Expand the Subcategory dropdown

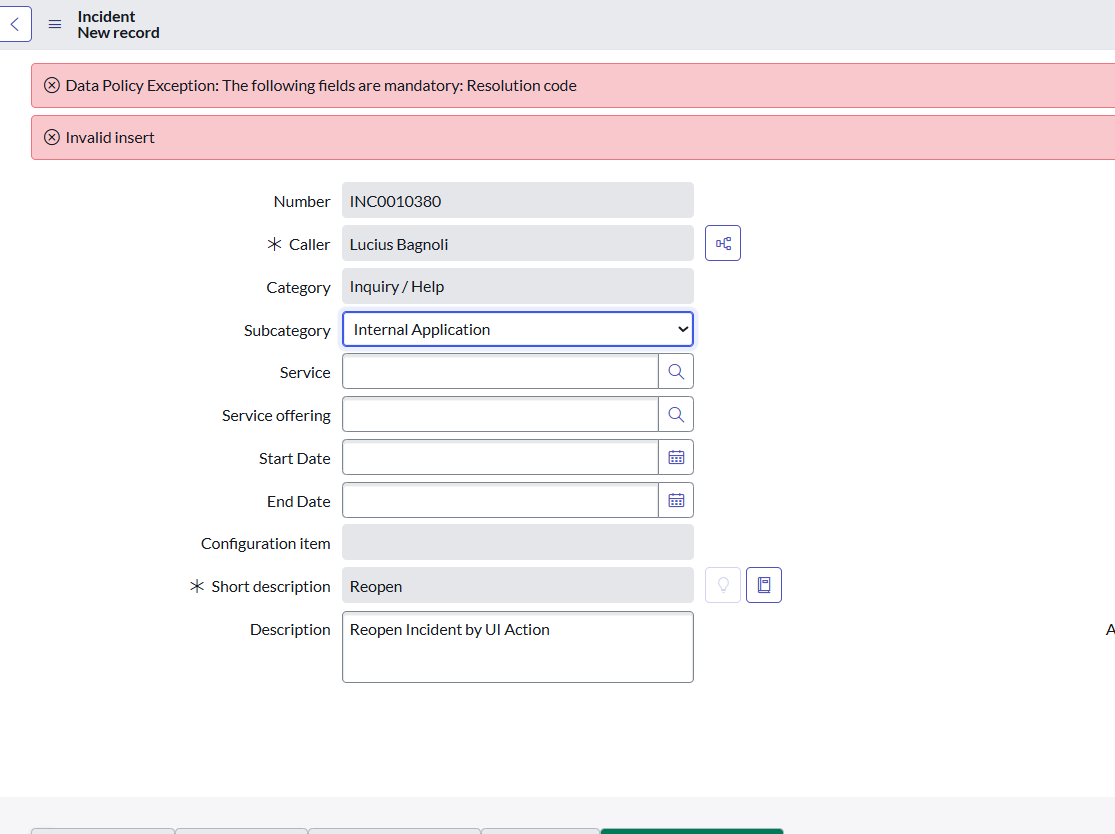point(518,329)
